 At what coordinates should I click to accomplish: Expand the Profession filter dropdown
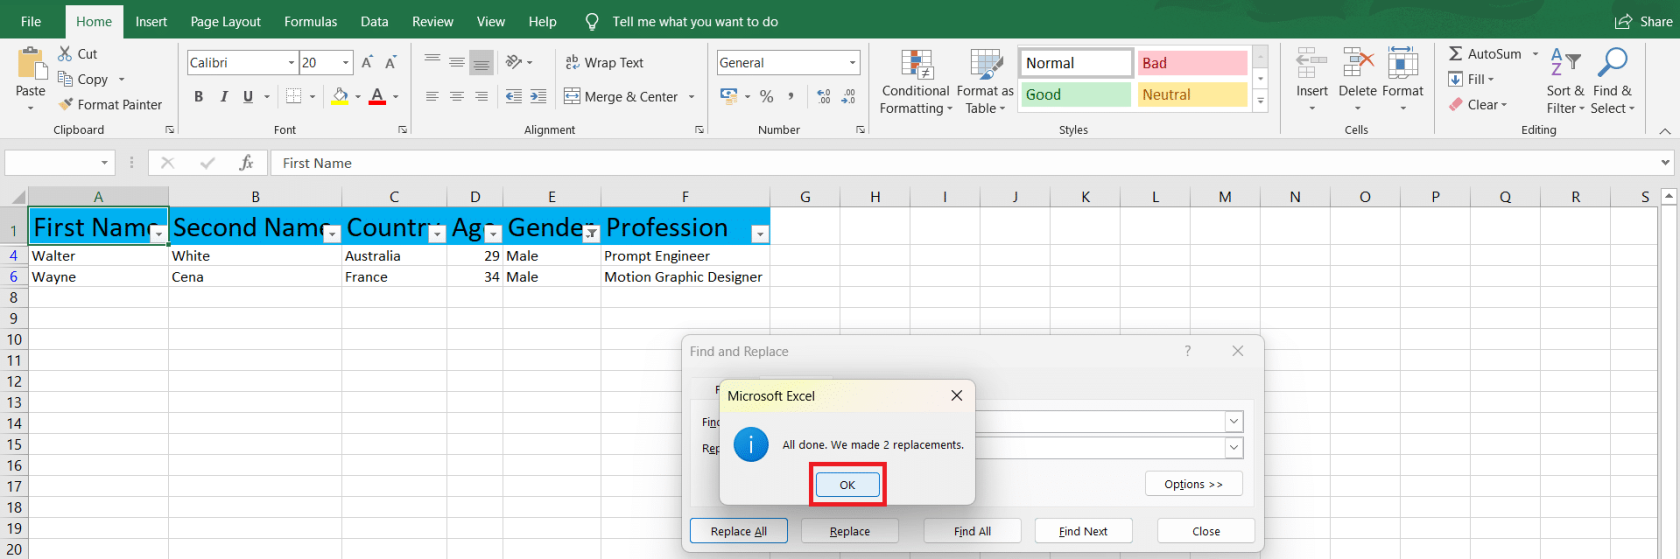click(760, 234)
